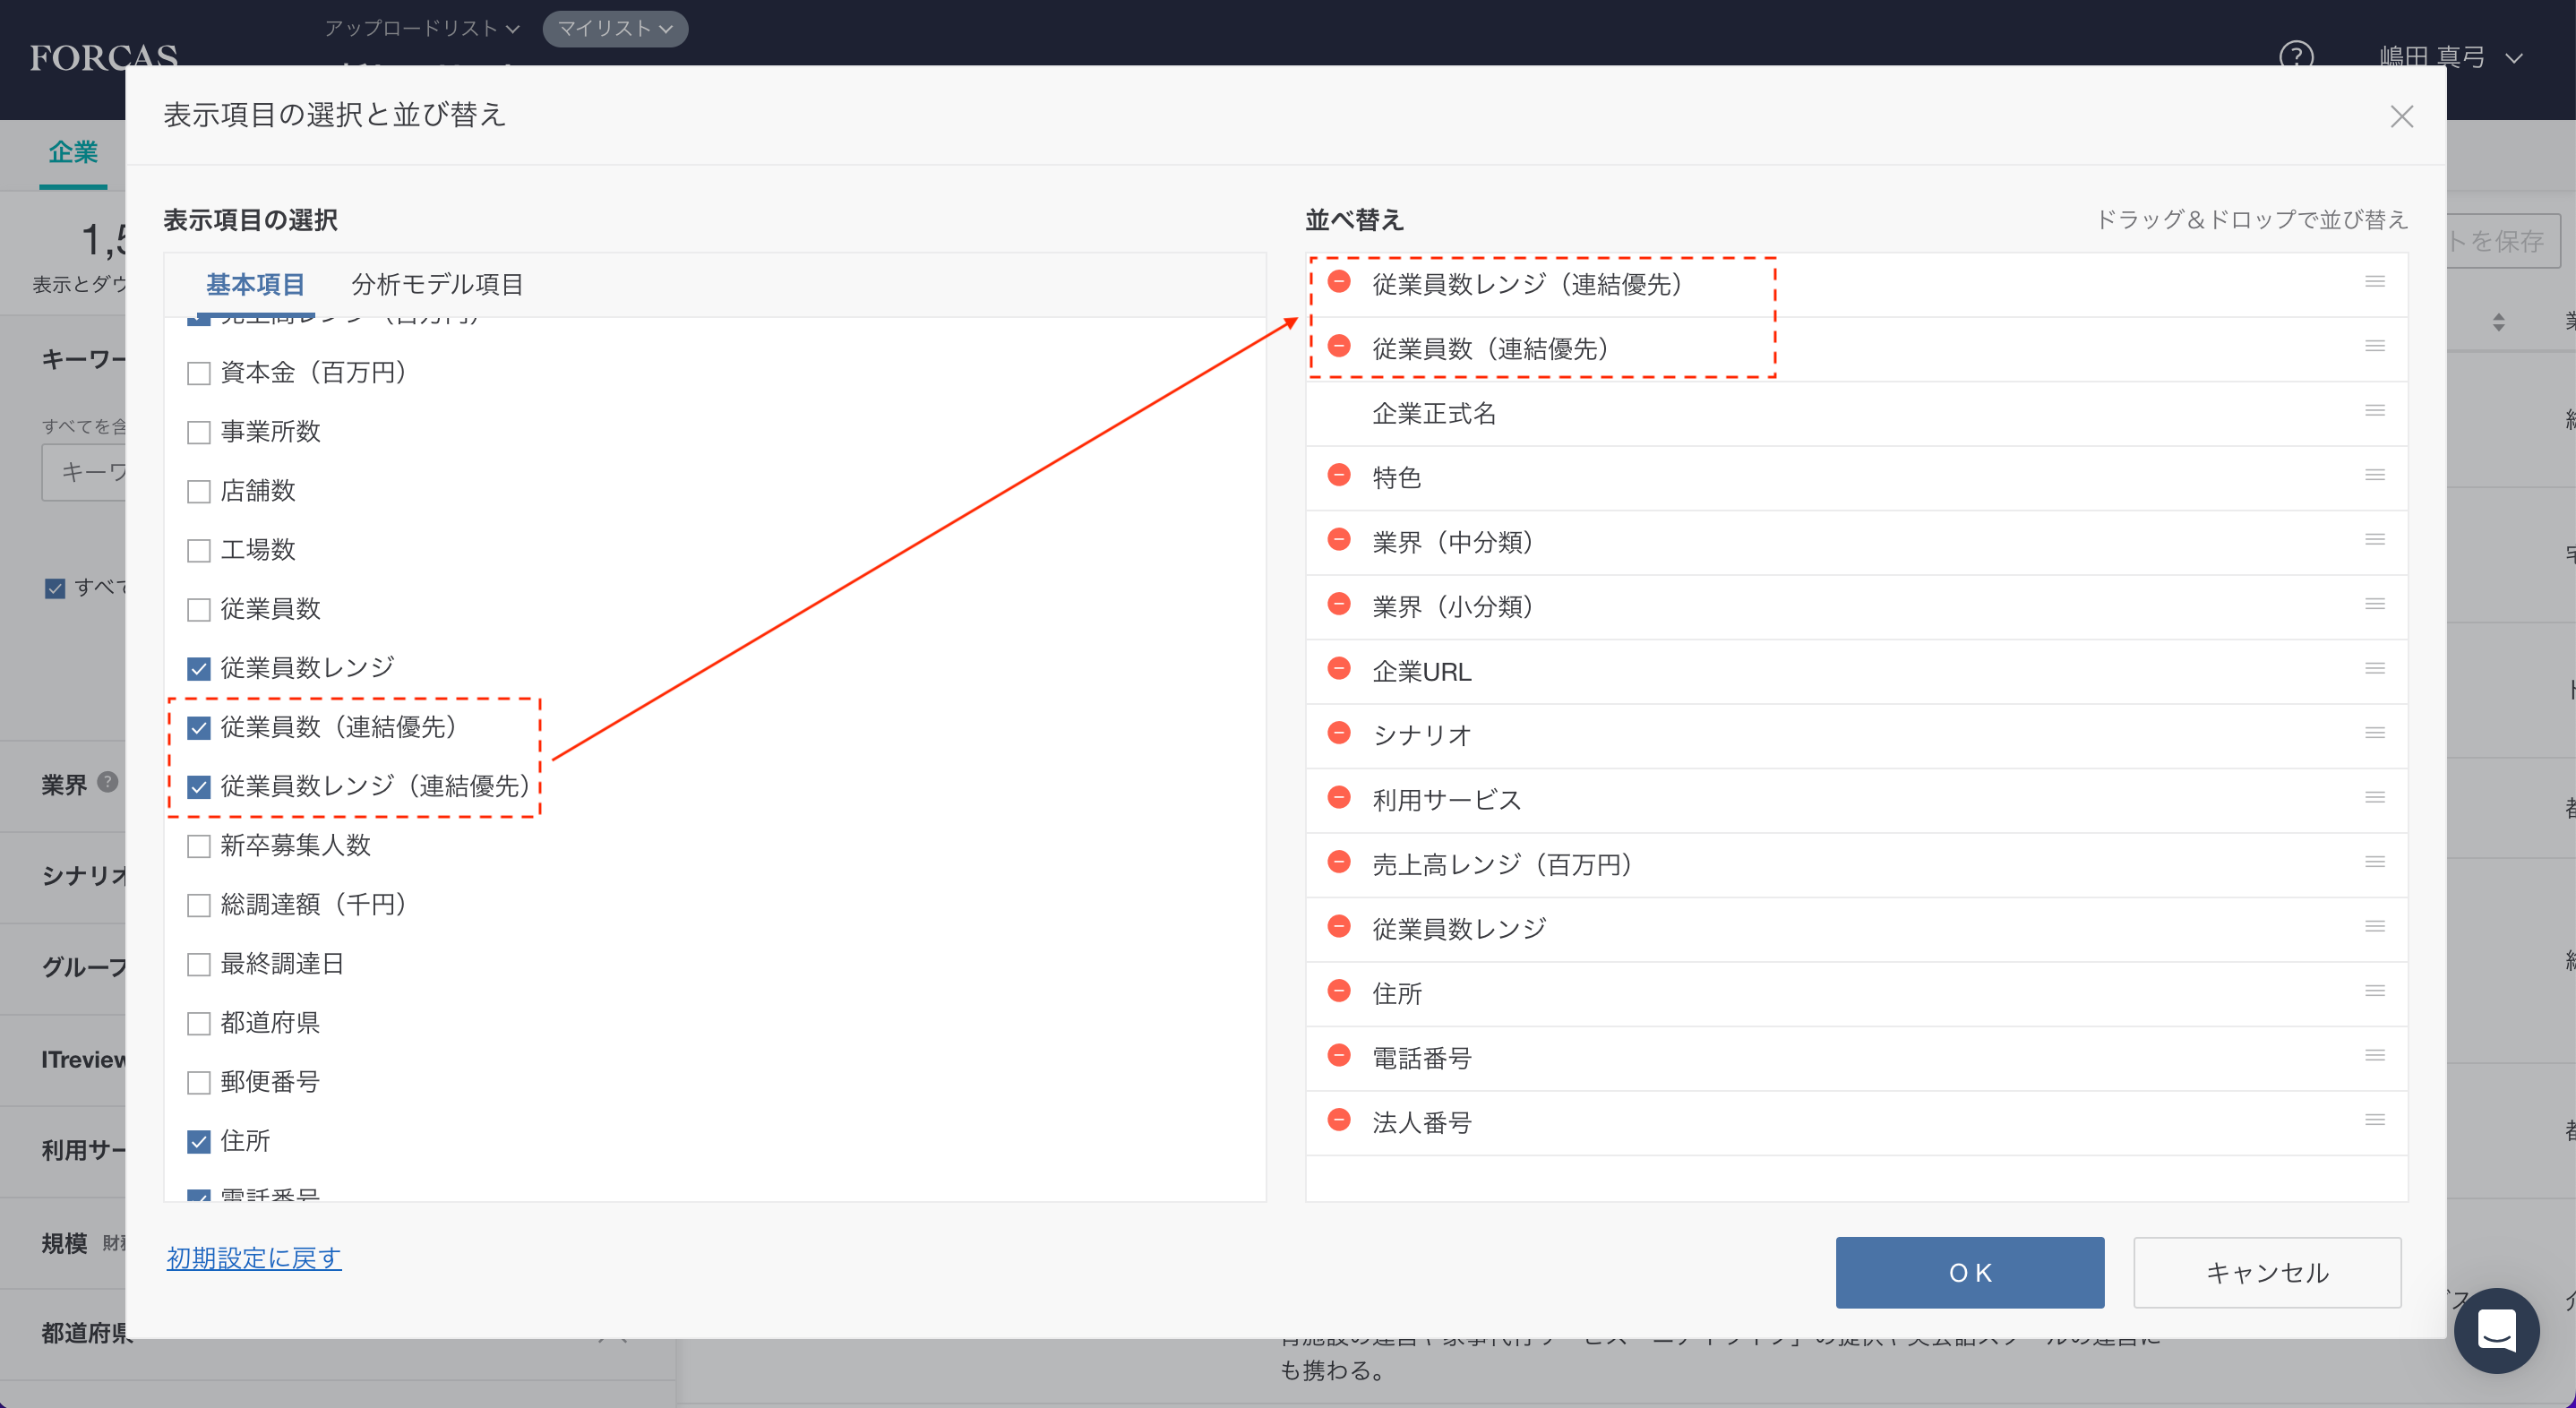This screenshot has height=1408, width=2576.
Task: Click red minus icon beside 企業URL
Action: [1339, 669]
